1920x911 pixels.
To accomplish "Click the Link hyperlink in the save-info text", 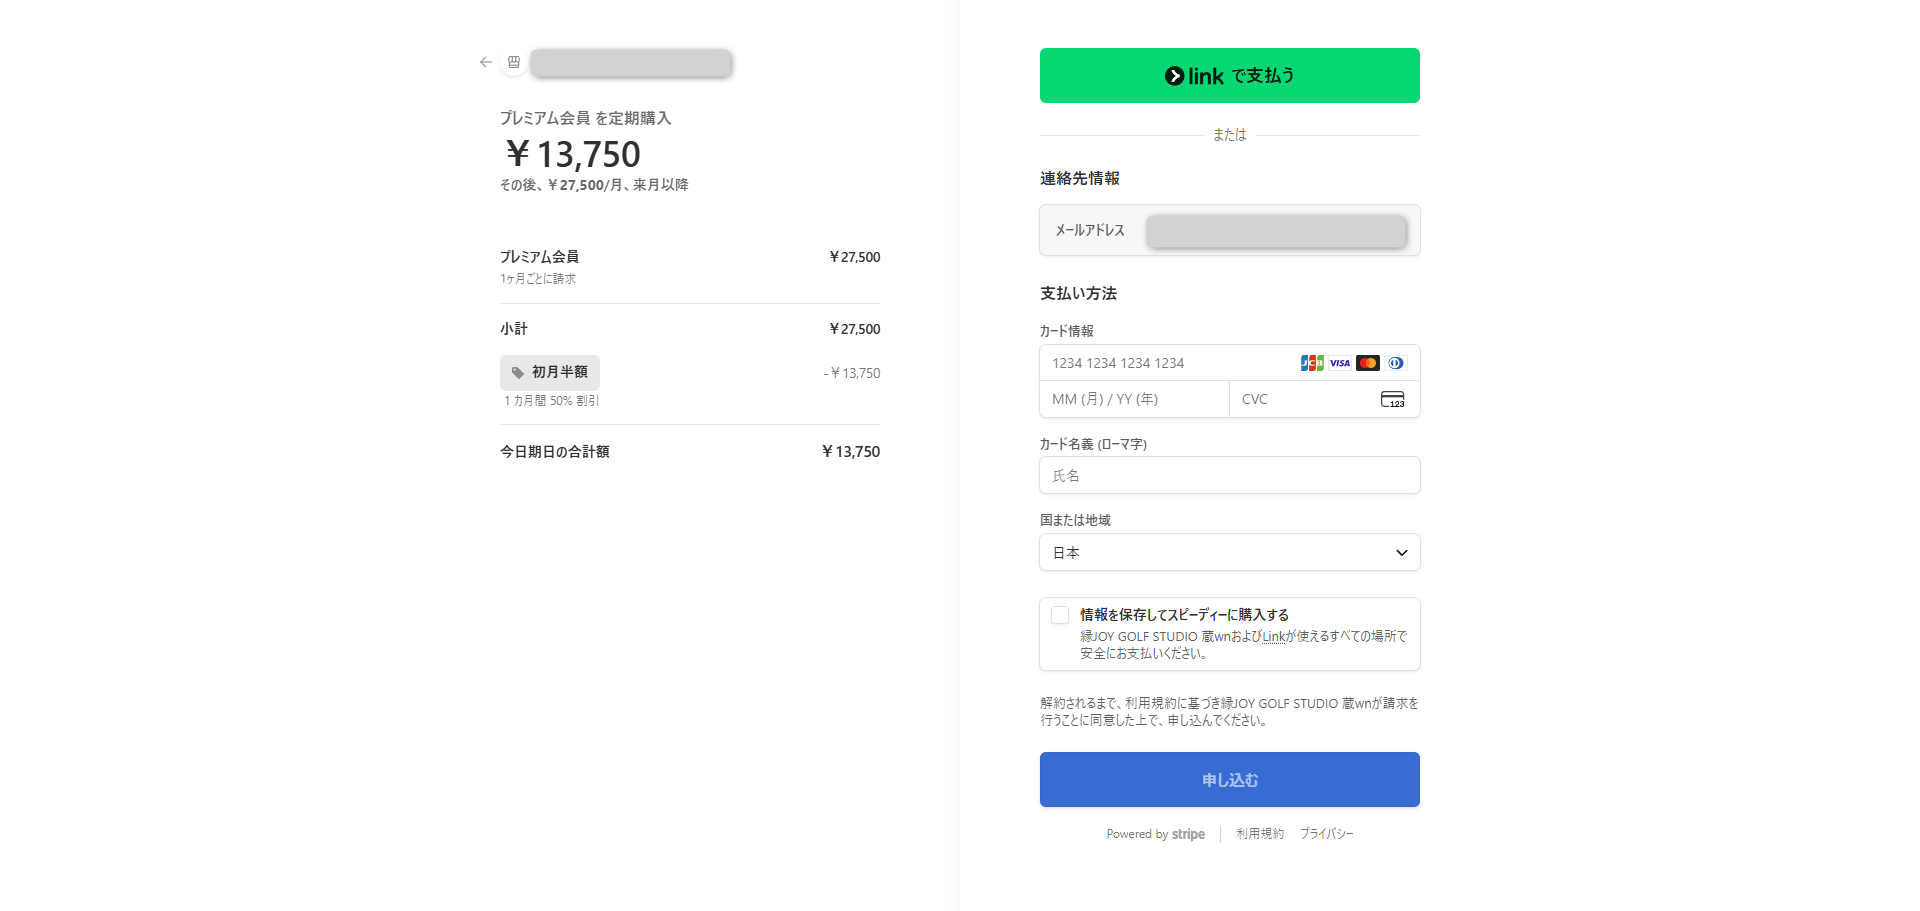I will point(1272,636).
